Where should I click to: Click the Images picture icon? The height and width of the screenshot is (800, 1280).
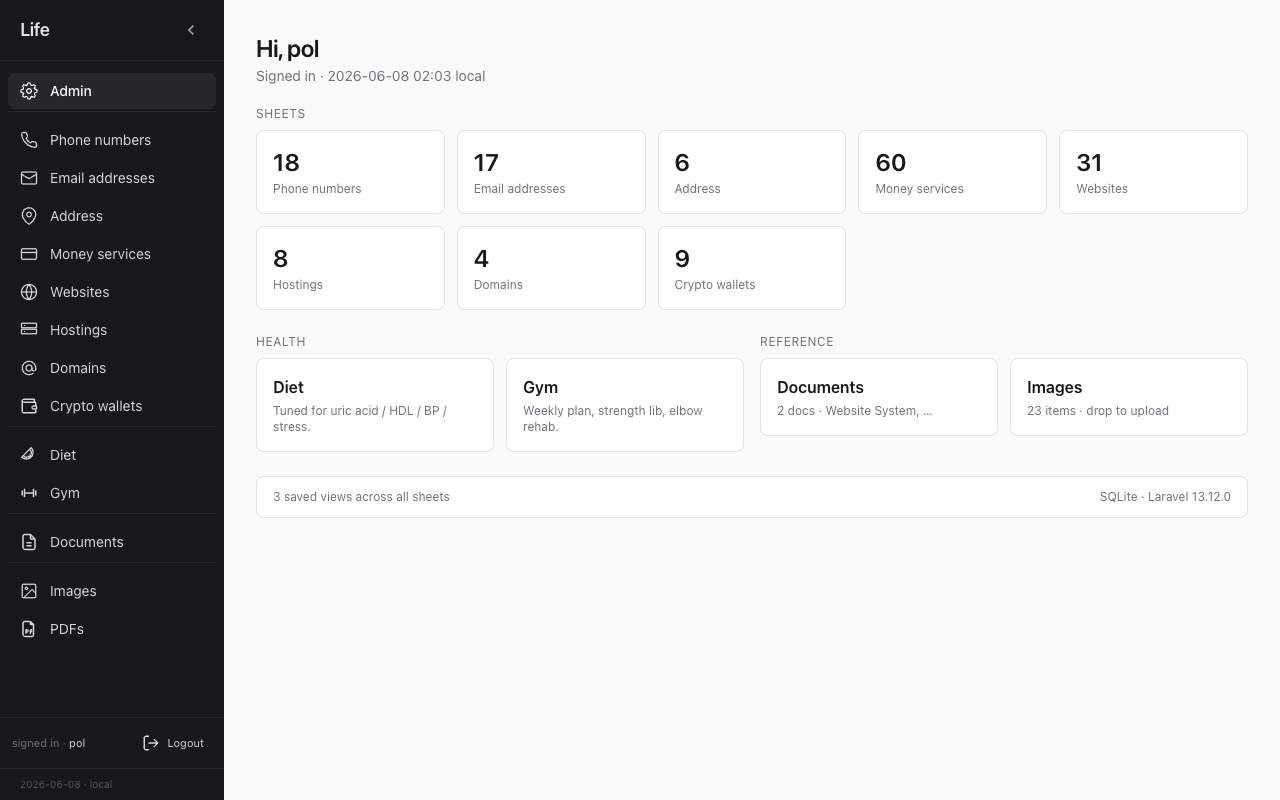click(x=29, y=591)
